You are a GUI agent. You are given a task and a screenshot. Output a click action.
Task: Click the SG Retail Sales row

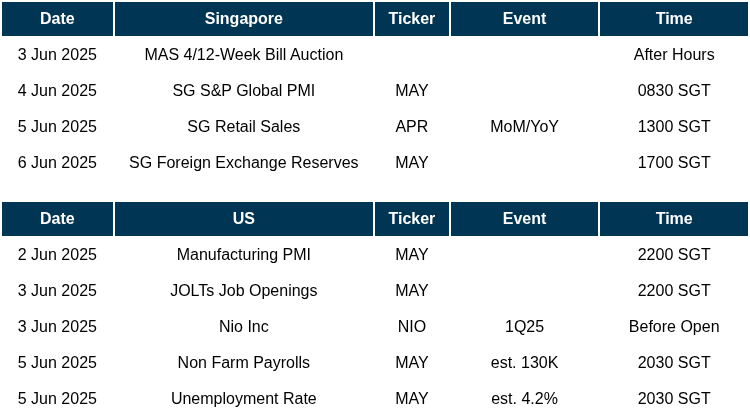[375, 127]
